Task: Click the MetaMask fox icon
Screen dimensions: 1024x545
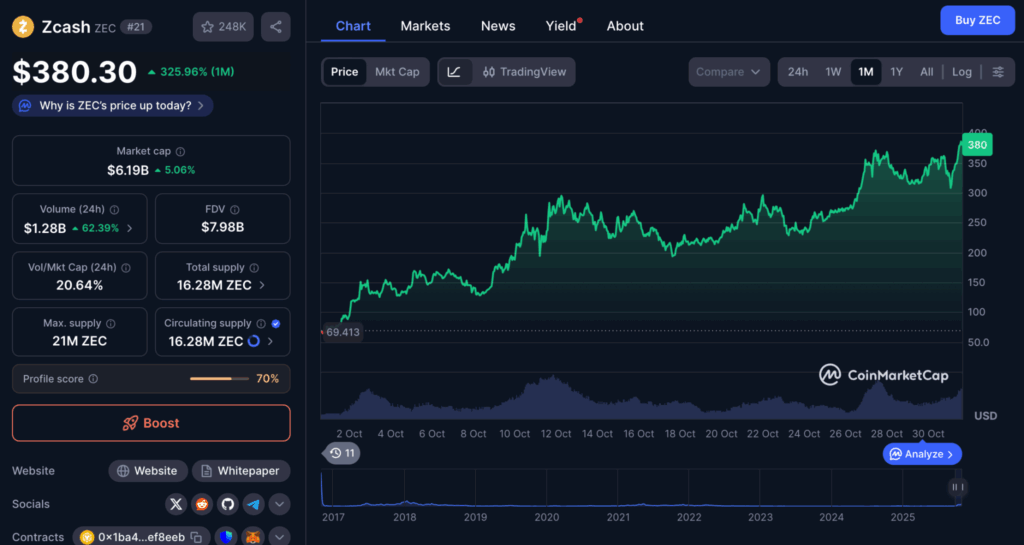Action: click(x=253, y=537)
